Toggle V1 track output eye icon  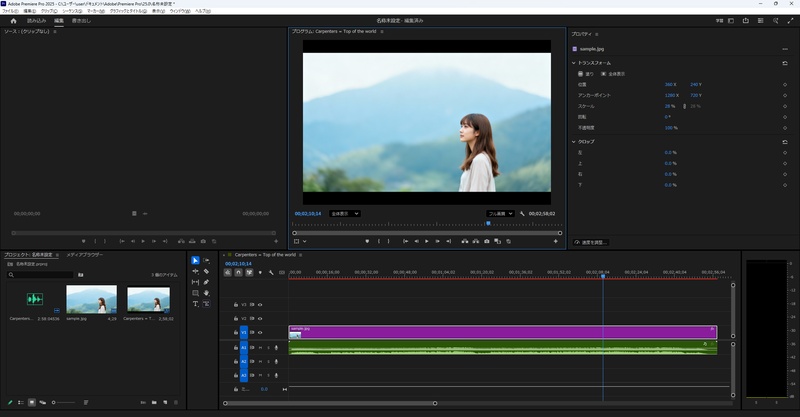pyautogui.click(x=260, y=332)
